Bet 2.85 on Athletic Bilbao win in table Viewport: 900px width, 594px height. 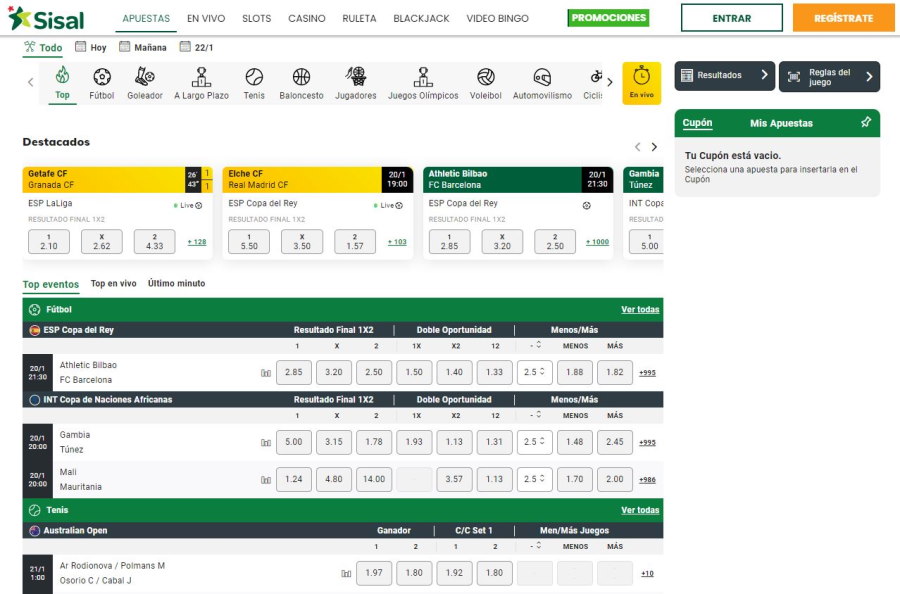tap(294, 372)
